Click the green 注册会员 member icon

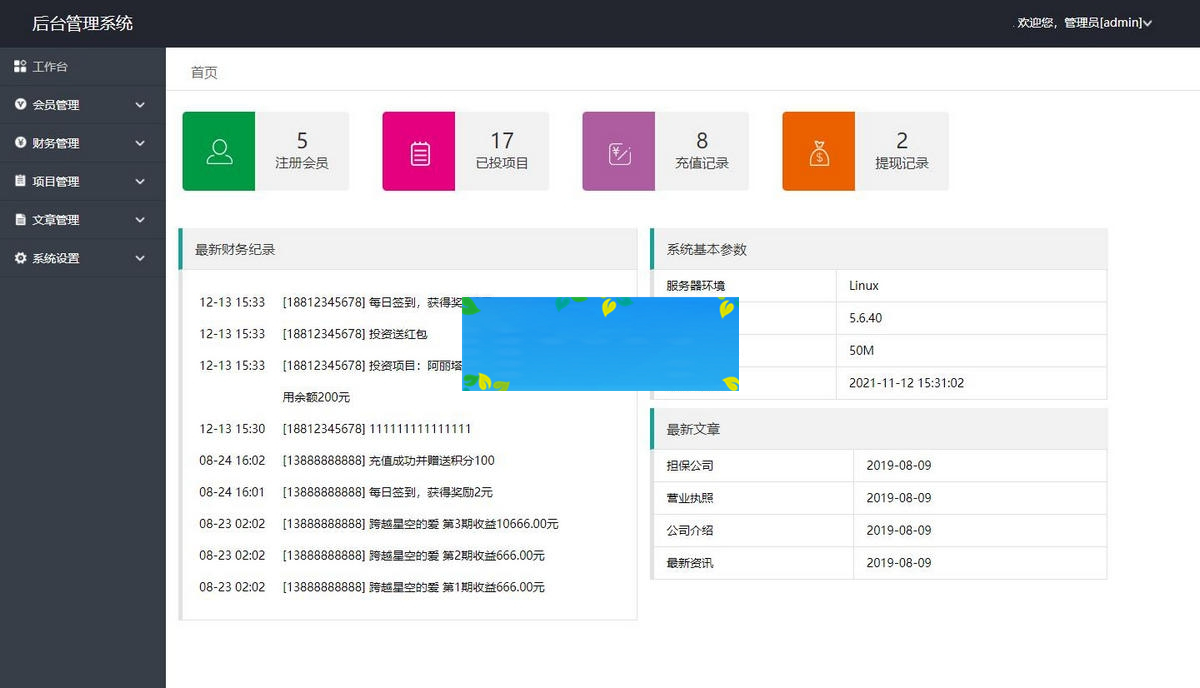click(218, 150)
